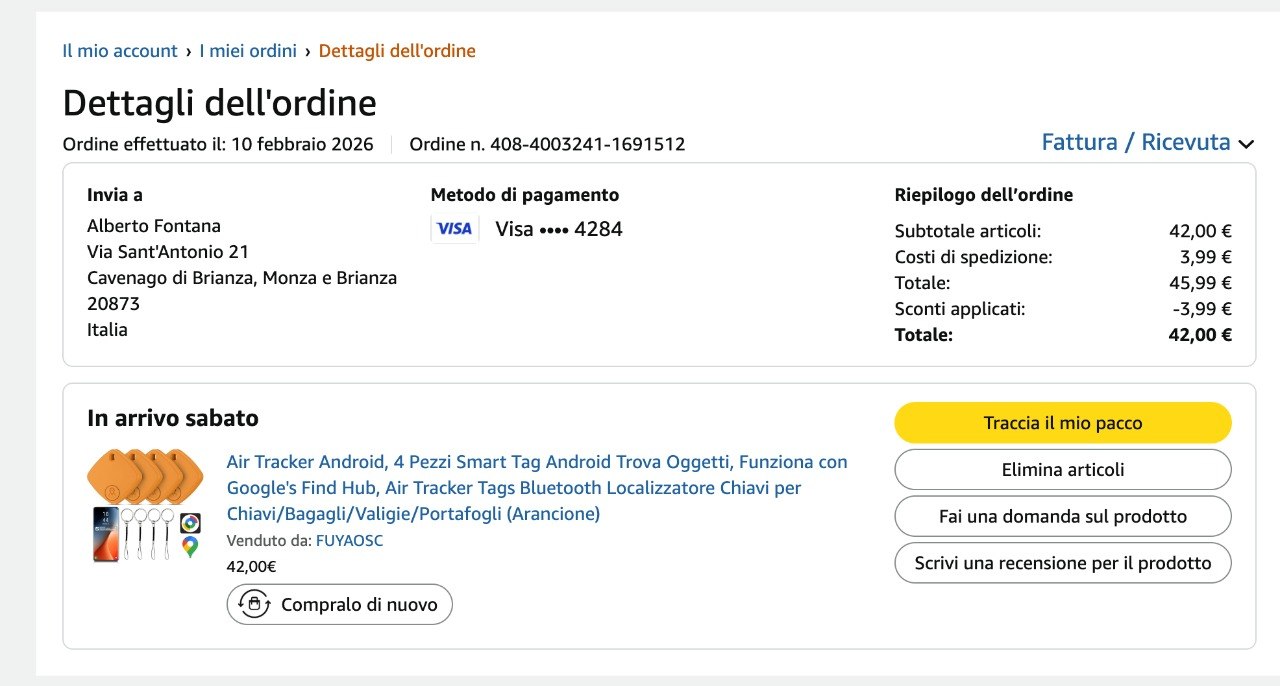Screen dimensions: 1280x686
Task: Open Scrivi una recensione per il prodotto
Action: (x=1062, y=563)
